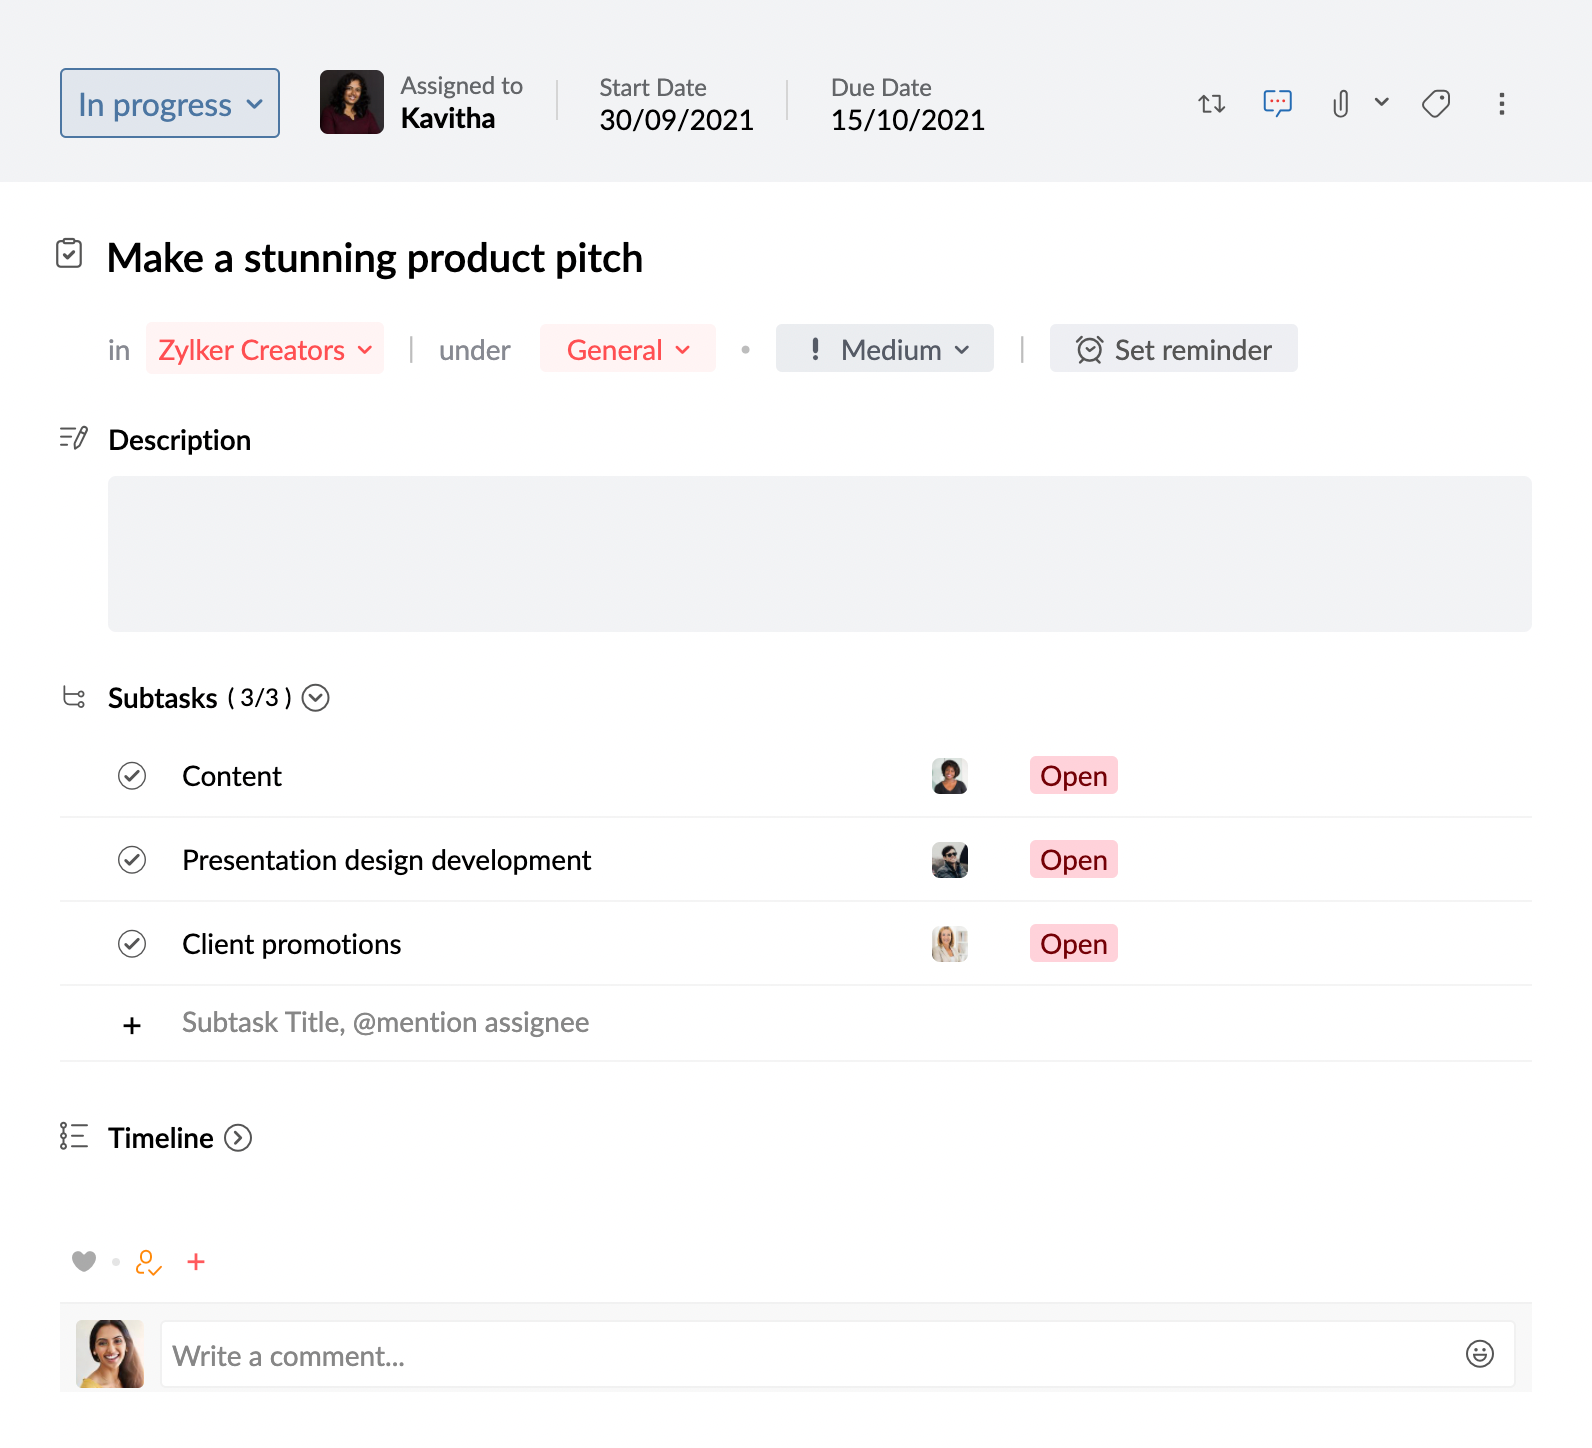
Task: Open the comments chat bubble icon
Action: pyautogui.click(x=1277, y=103)
